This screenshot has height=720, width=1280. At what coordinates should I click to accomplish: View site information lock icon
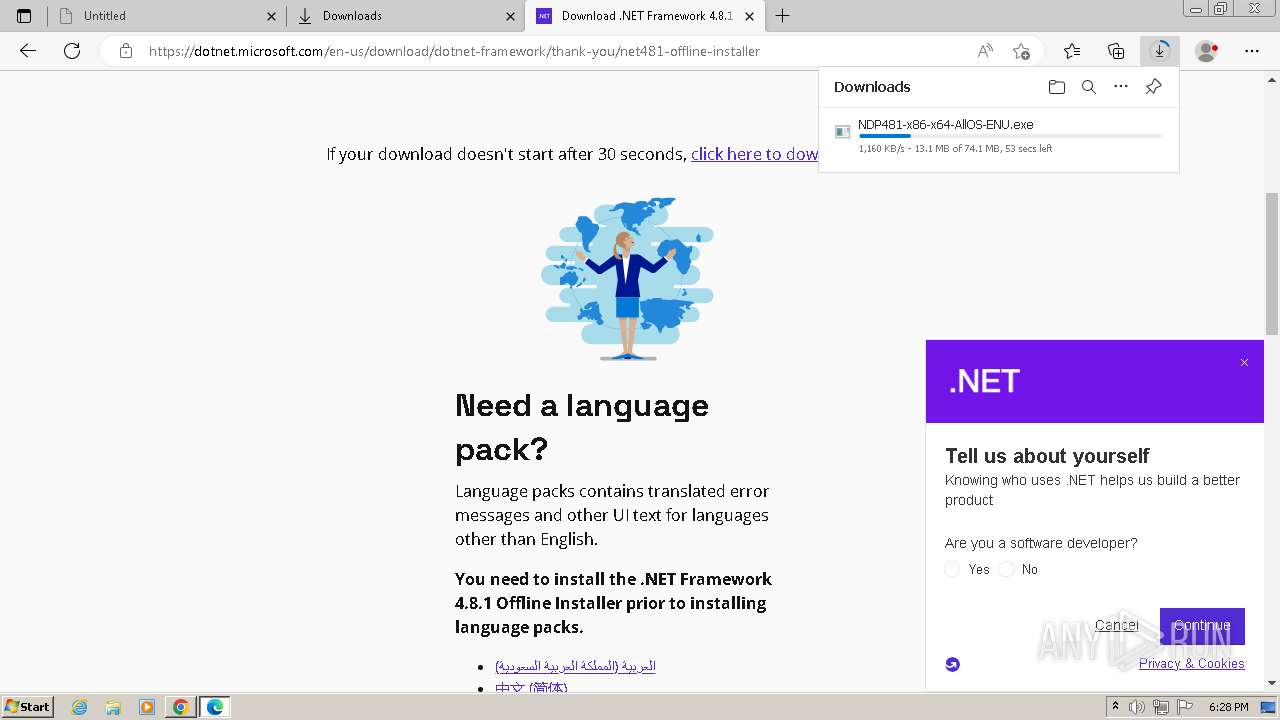point(125,51)
